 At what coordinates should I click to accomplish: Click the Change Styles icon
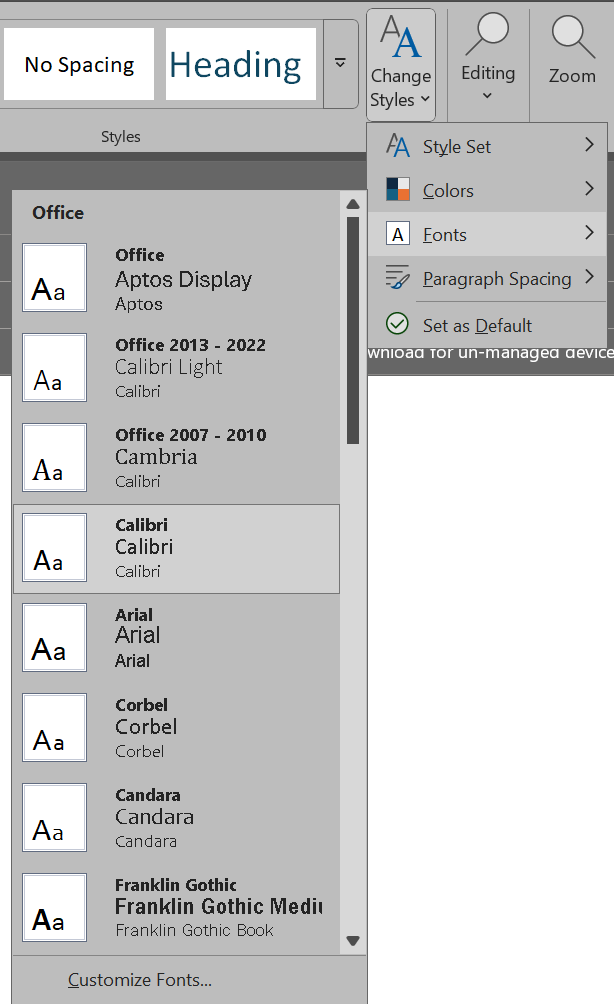400,35
